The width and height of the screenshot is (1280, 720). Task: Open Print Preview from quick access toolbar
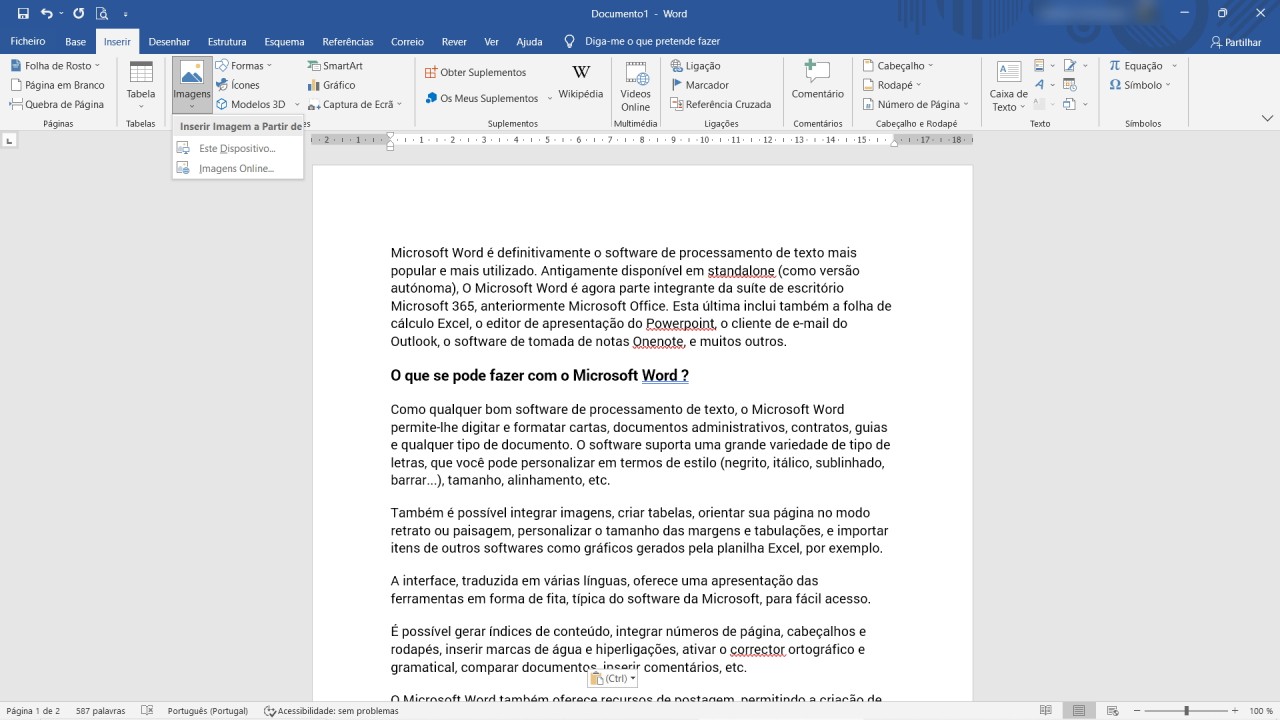pos(102,14)
